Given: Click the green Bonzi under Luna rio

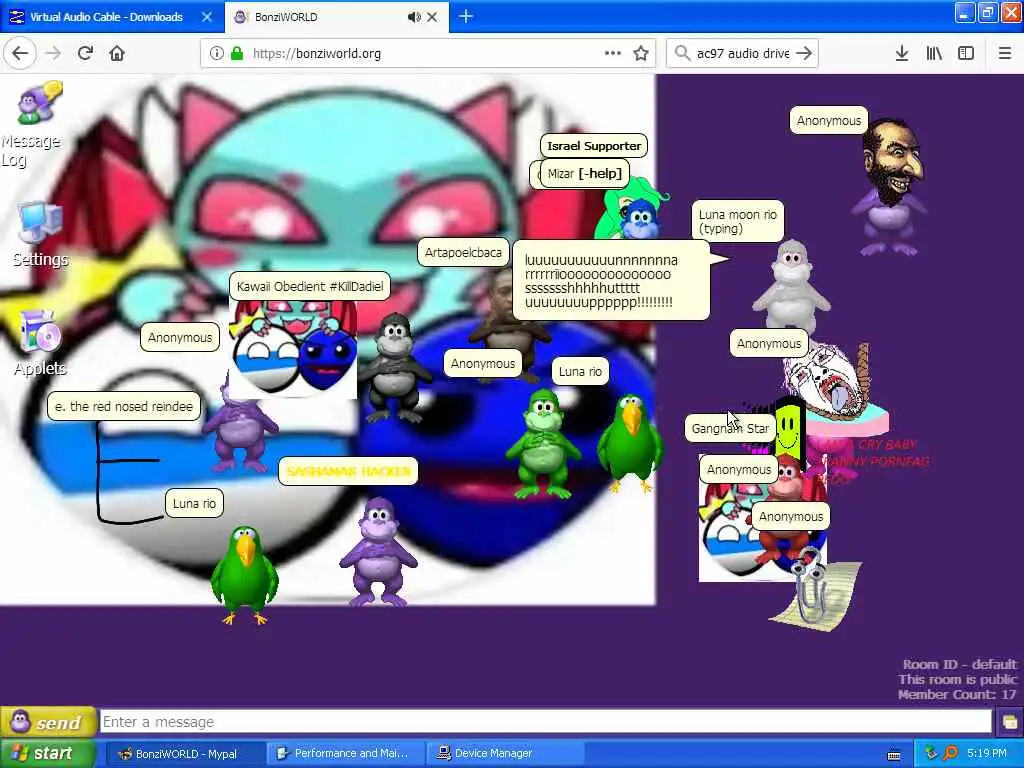Looking at the screenshot, I should tap(543, 443).
